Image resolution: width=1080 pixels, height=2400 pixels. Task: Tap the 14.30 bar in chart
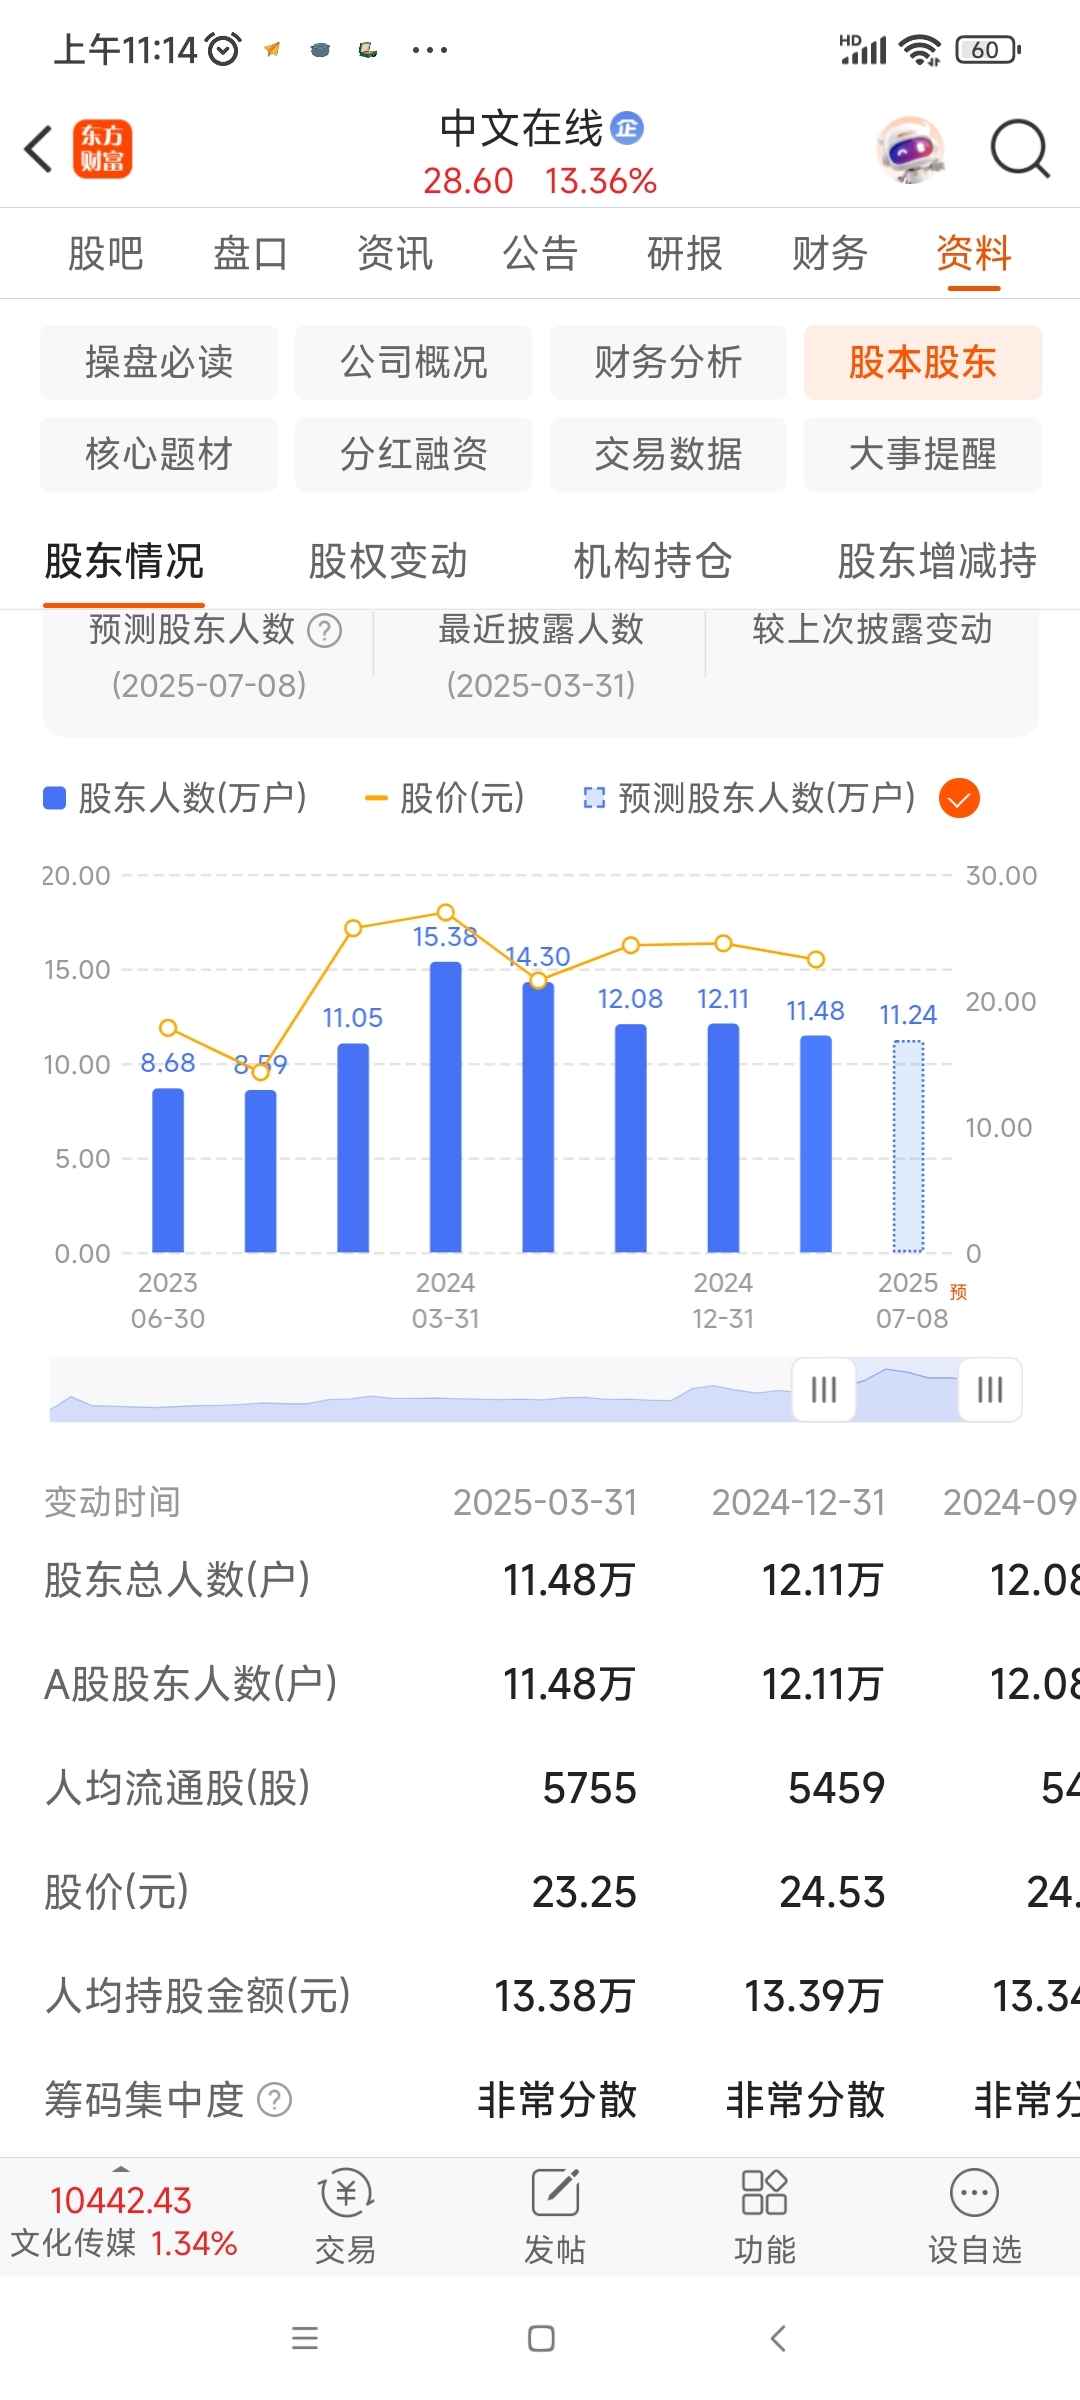[538, 1117]
